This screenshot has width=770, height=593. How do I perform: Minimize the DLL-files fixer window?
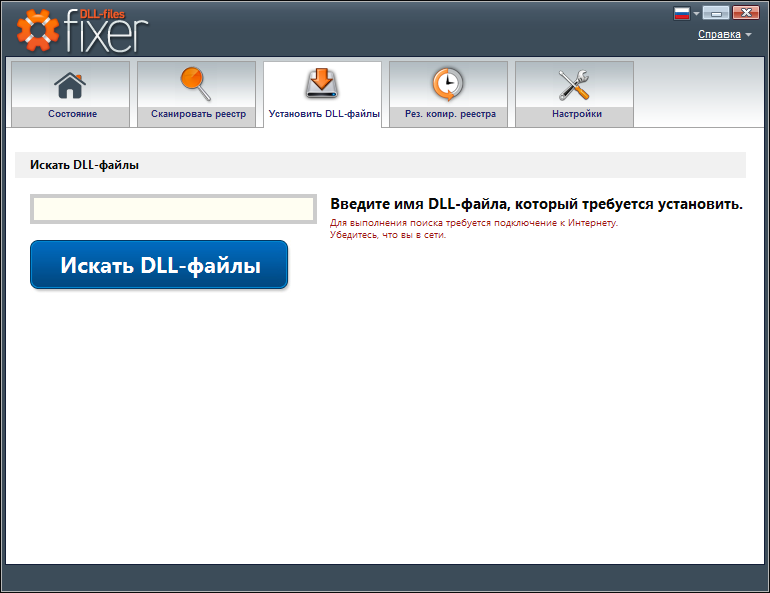[x=715, y=13]
